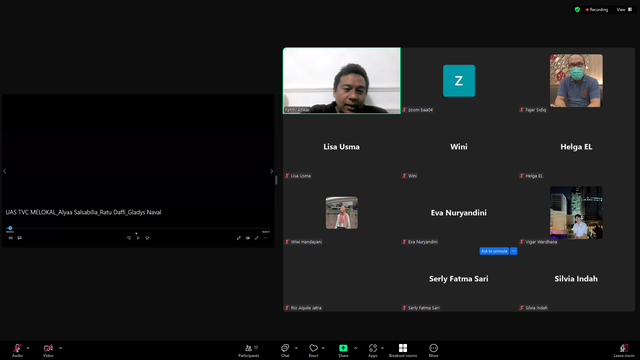Open the React heart menu
The height and width of the screenshot is (360, 640).
click(313, 350)
